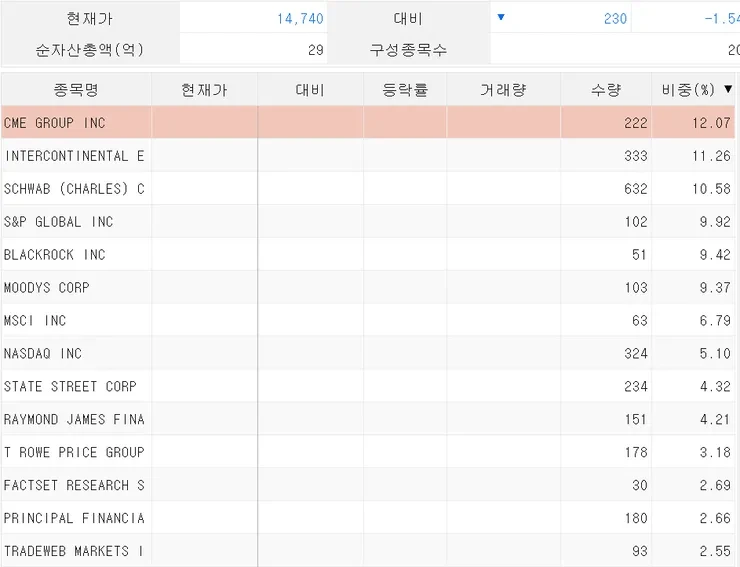Click weight value 3.18

[715, 452]
